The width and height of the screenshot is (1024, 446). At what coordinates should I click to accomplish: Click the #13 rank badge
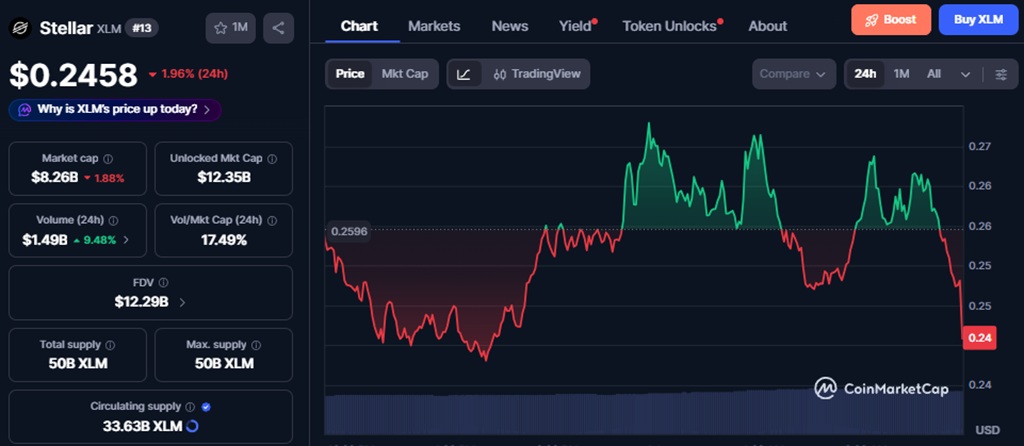142,28
